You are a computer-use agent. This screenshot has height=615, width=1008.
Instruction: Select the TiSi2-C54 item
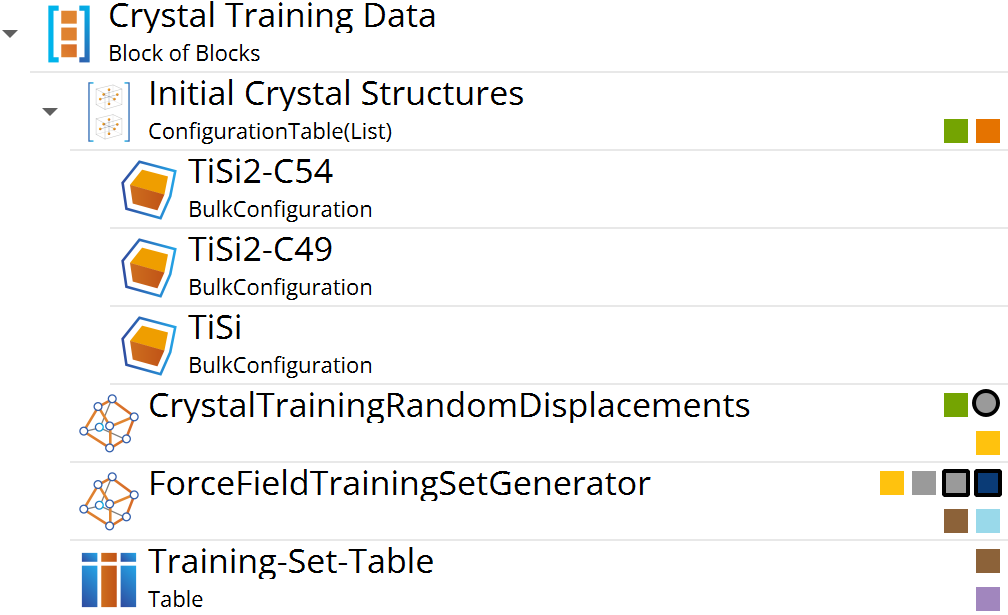[x=260, y=172]
